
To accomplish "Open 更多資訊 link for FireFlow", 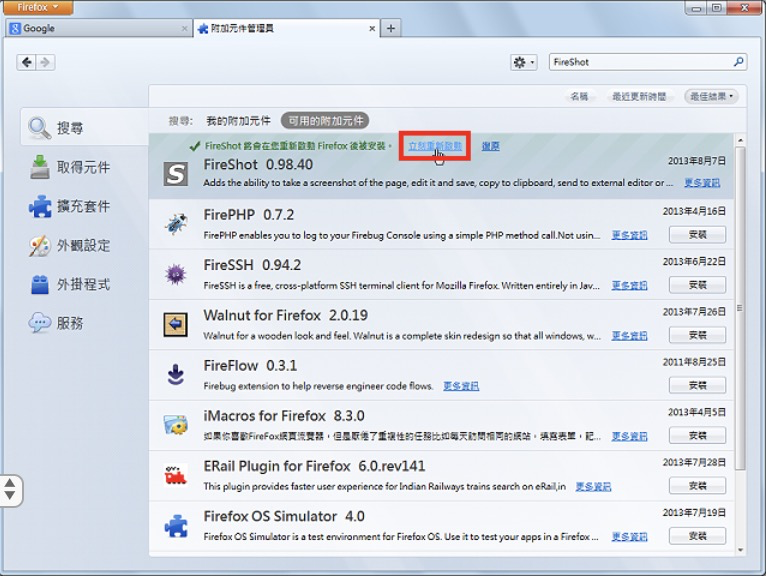I will 461,386.
